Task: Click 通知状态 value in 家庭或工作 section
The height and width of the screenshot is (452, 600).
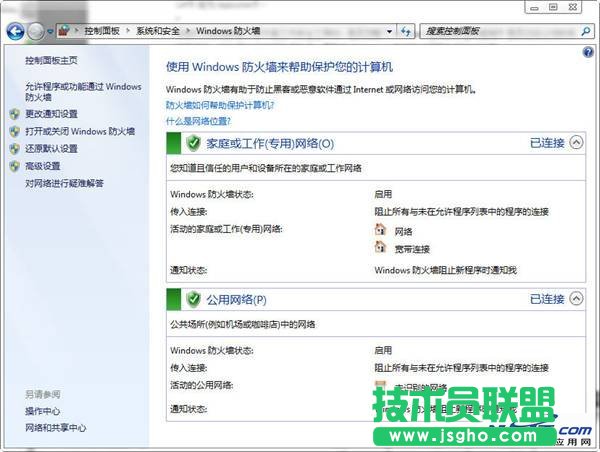Action: [445, 270]
